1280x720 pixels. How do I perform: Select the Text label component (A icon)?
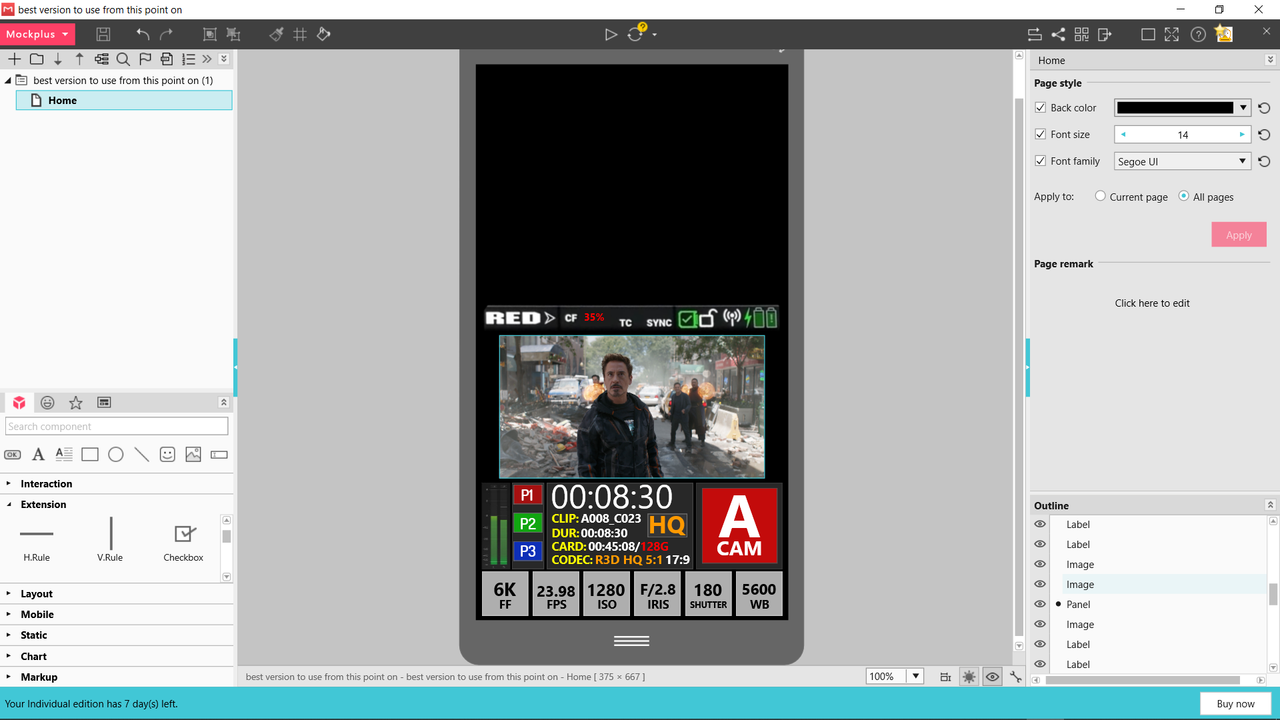click(x=38, y=454)
